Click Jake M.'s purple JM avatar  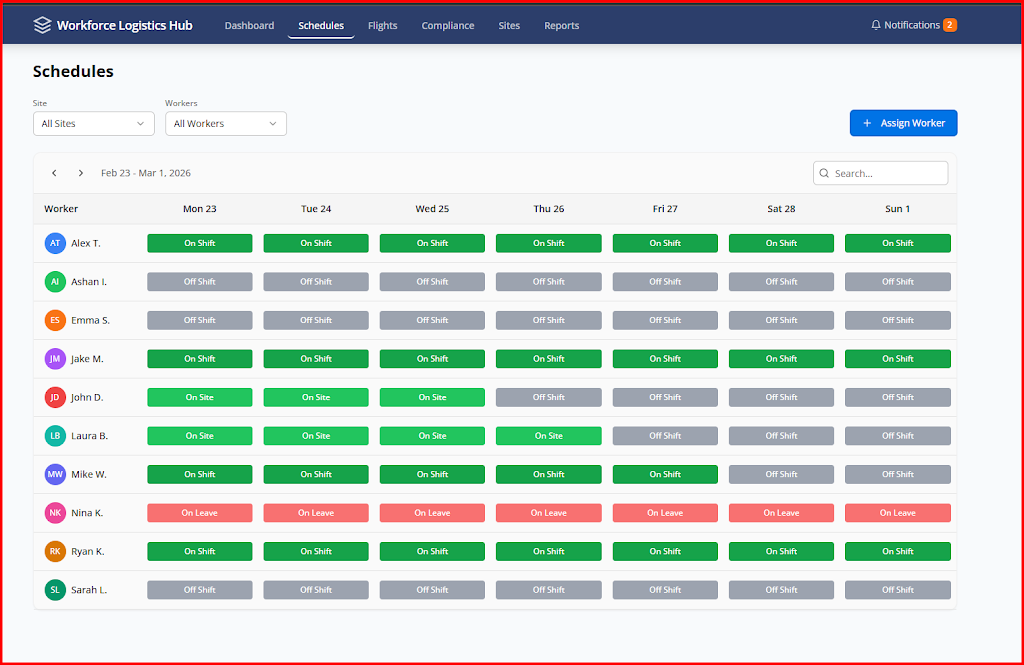(55, 359)
